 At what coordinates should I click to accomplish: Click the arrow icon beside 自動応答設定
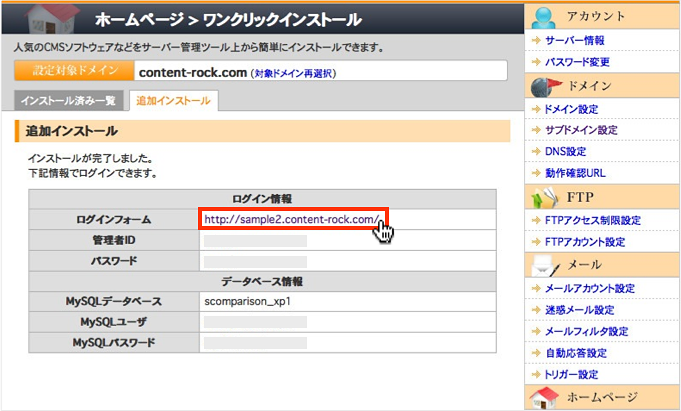[x=536, y=353]
